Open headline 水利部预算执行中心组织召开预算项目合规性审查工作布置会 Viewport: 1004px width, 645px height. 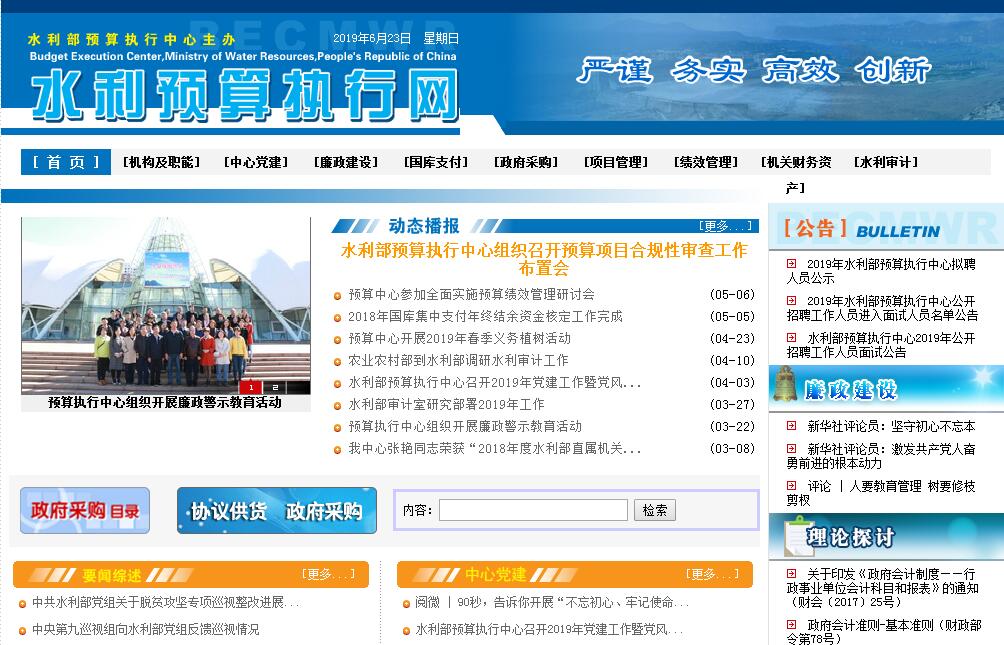tap(544, 259)
